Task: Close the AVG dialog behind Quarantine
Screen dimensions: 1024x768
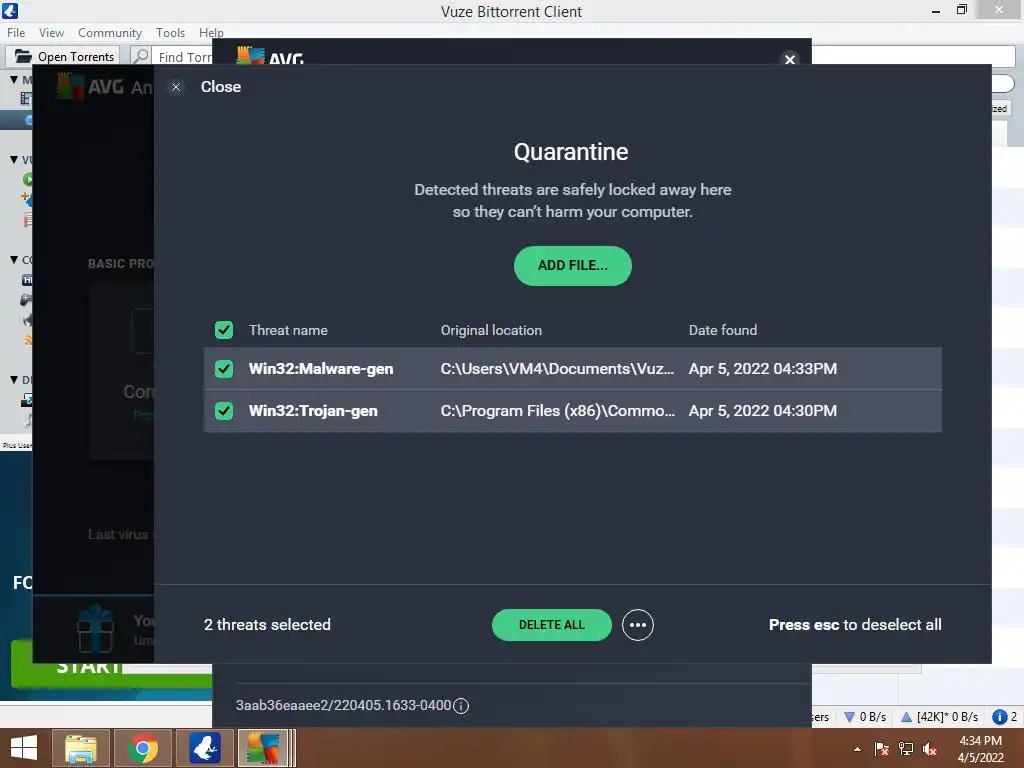Action: pyautogui.click(x=790, y=59)
